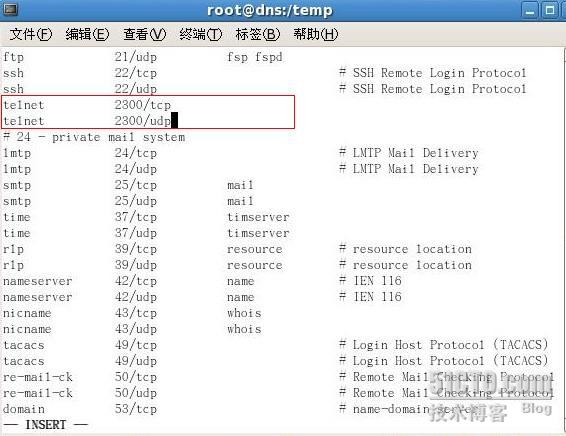Viewport: 566px width, 436px height.
Task: Click the rlp entry on the 39/udp line
Action: tap(13, 265)
